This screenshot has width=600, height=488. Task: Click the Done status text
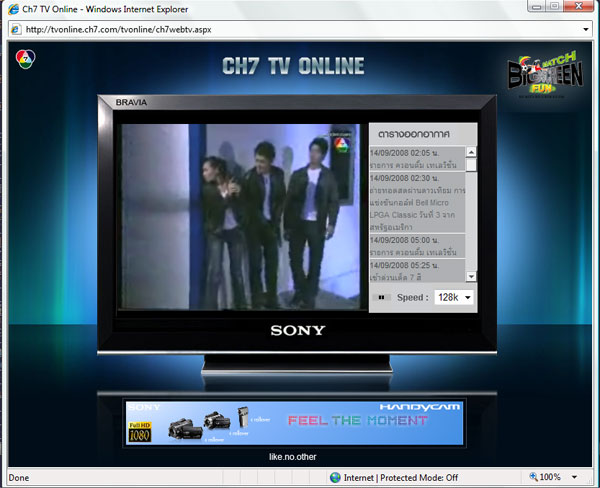[19, 478]
